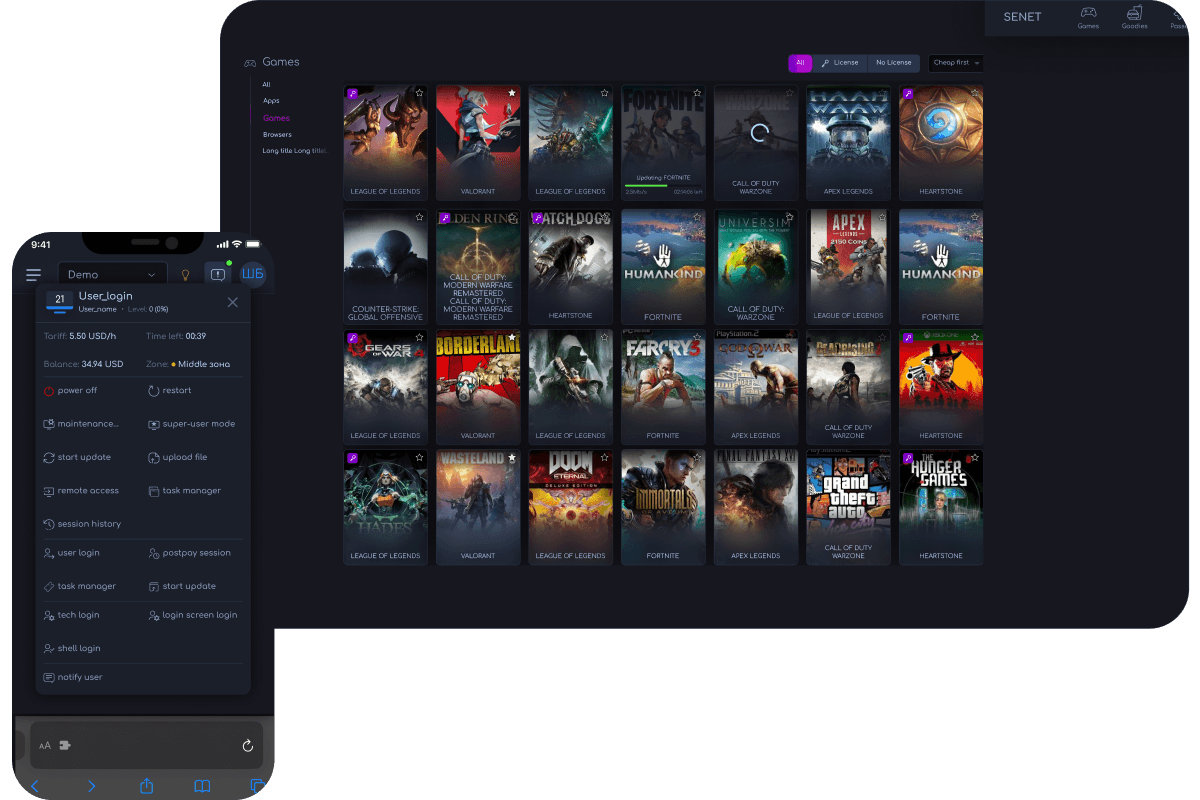Open the Games icon in SENET top bar
Screen dimensions: 1200x800
click(1088, 17)
